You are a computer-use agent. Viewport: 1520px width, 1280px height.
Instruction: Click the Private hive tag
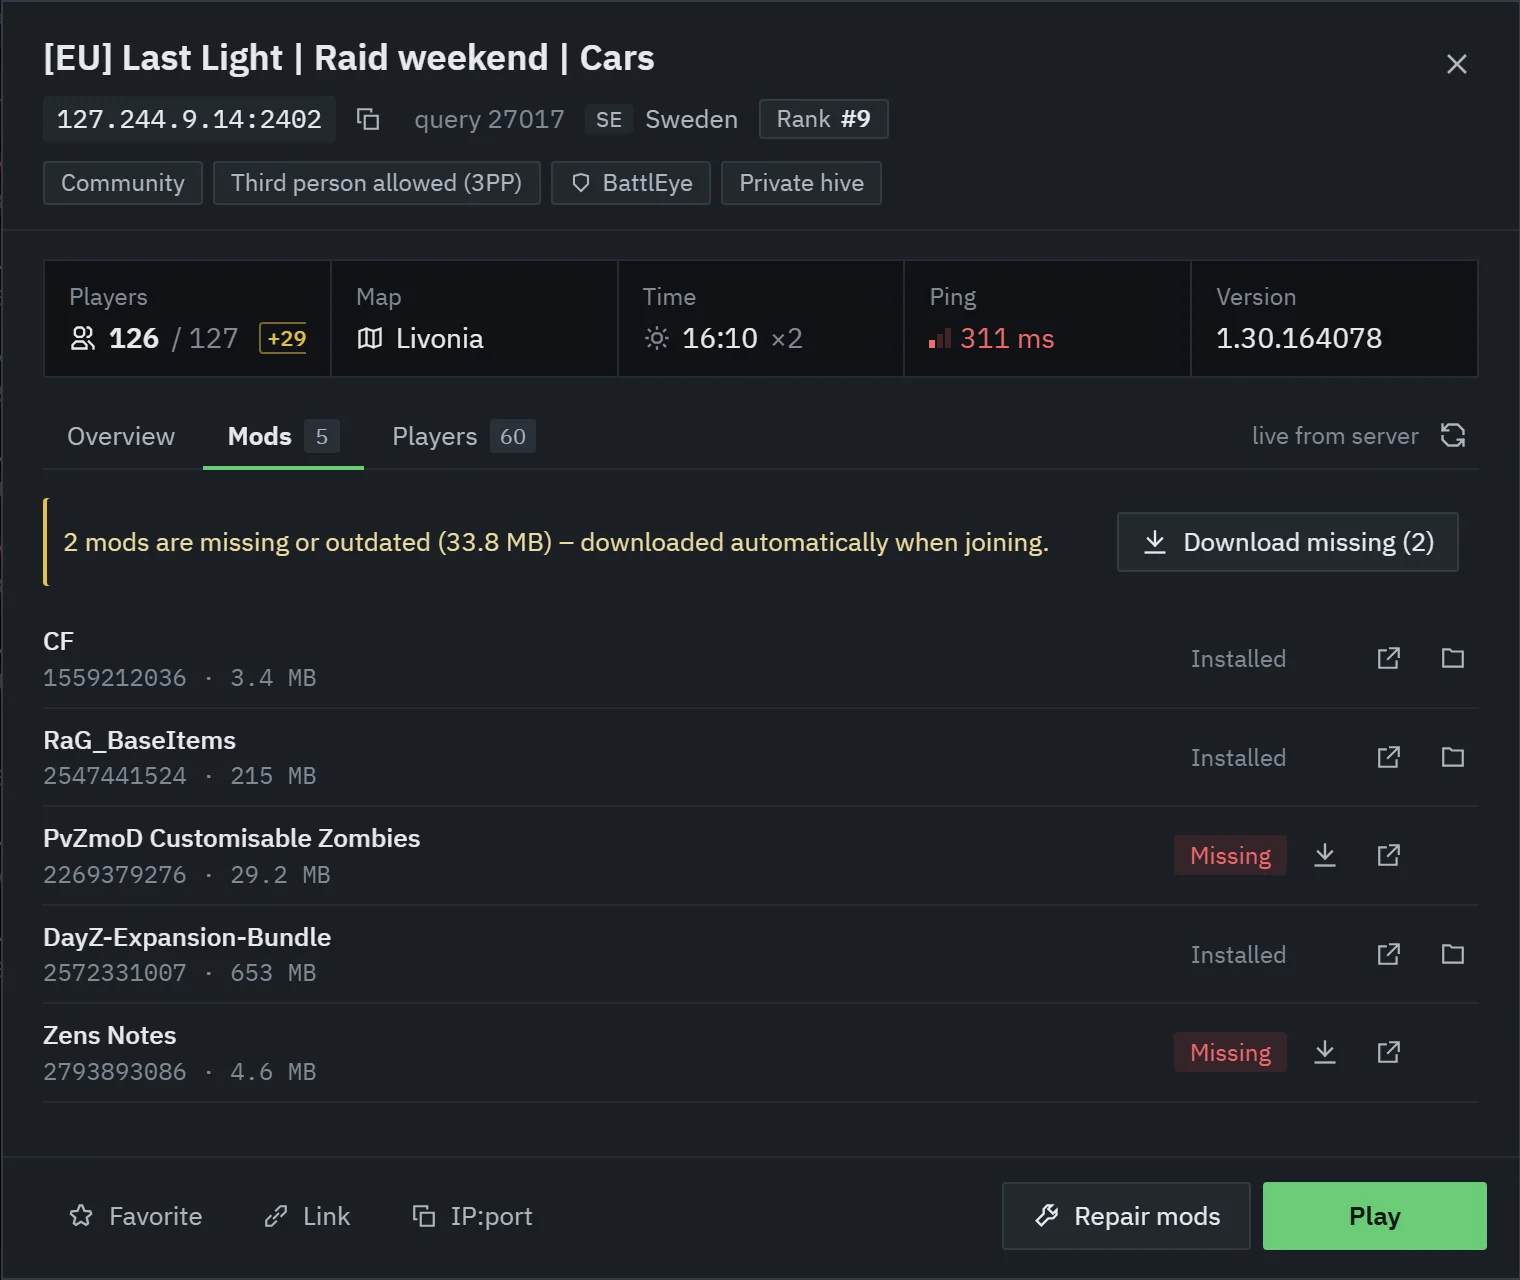(801, 183)
